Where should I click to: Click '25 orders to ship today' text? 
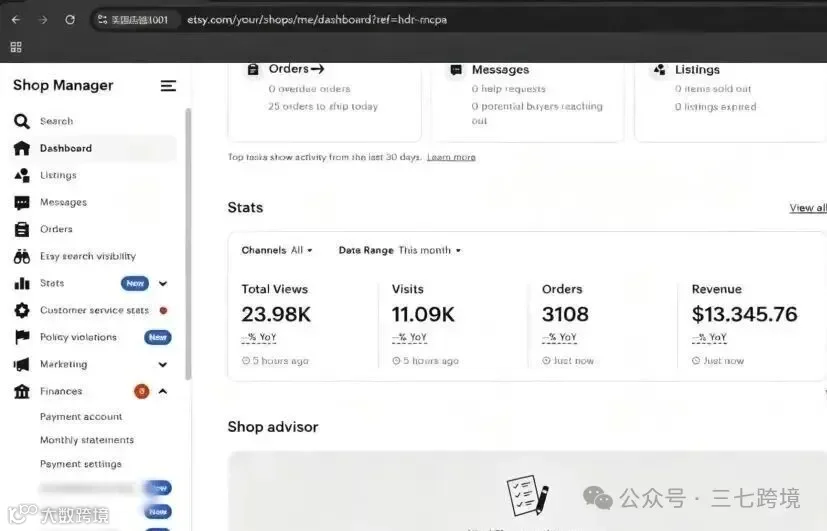pyautogui.click(x=323, y=107)
